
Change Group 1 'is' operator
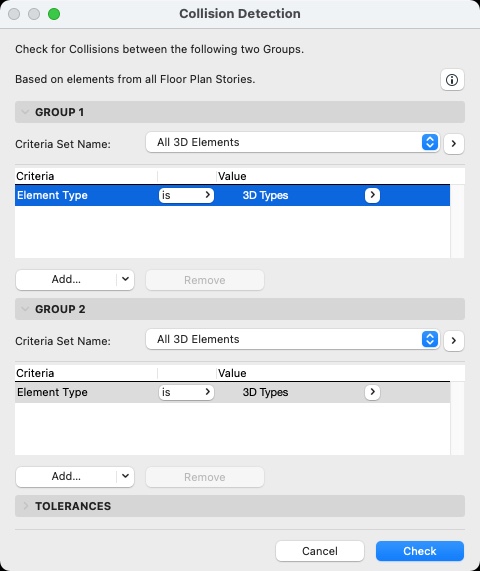tap(186, 195)
